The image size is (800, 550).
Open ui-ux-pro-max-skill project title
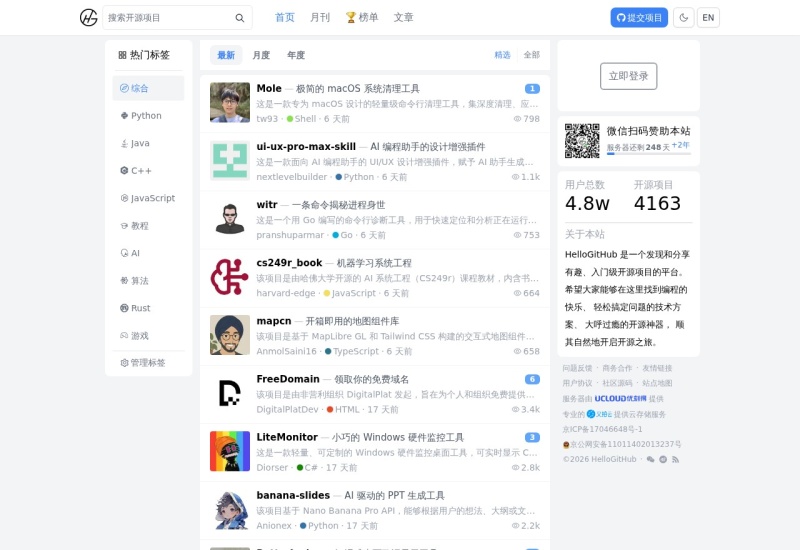pos(306,146)
